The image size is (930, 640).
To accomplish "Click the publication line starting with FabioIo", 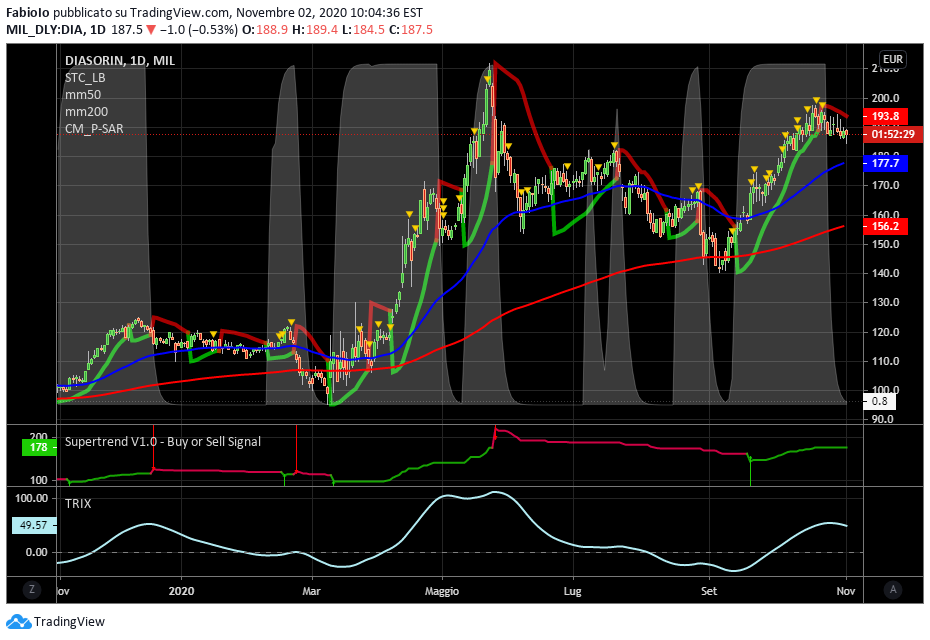I will 214,12.
